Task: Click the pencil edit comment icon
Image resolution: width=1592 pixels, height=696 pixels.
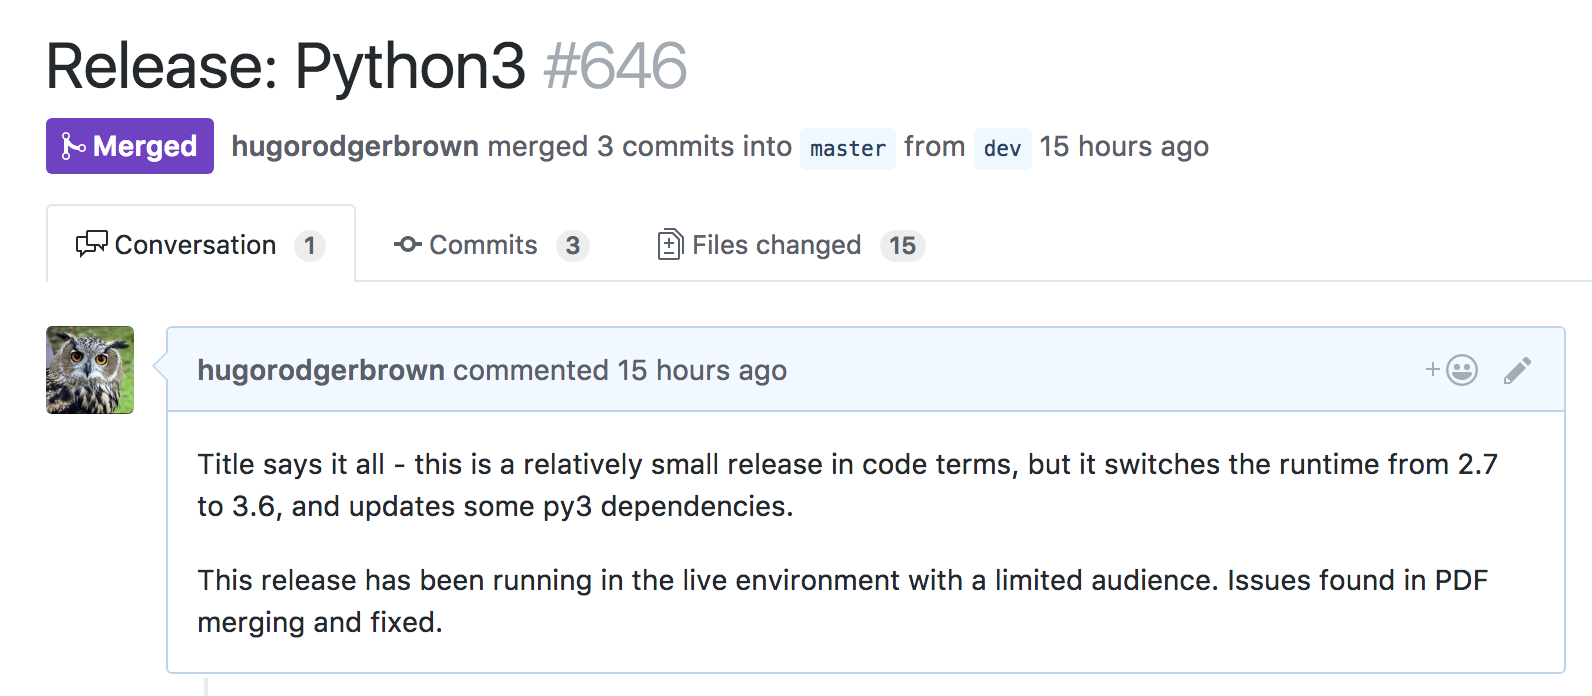Action: coord(1517,371)
